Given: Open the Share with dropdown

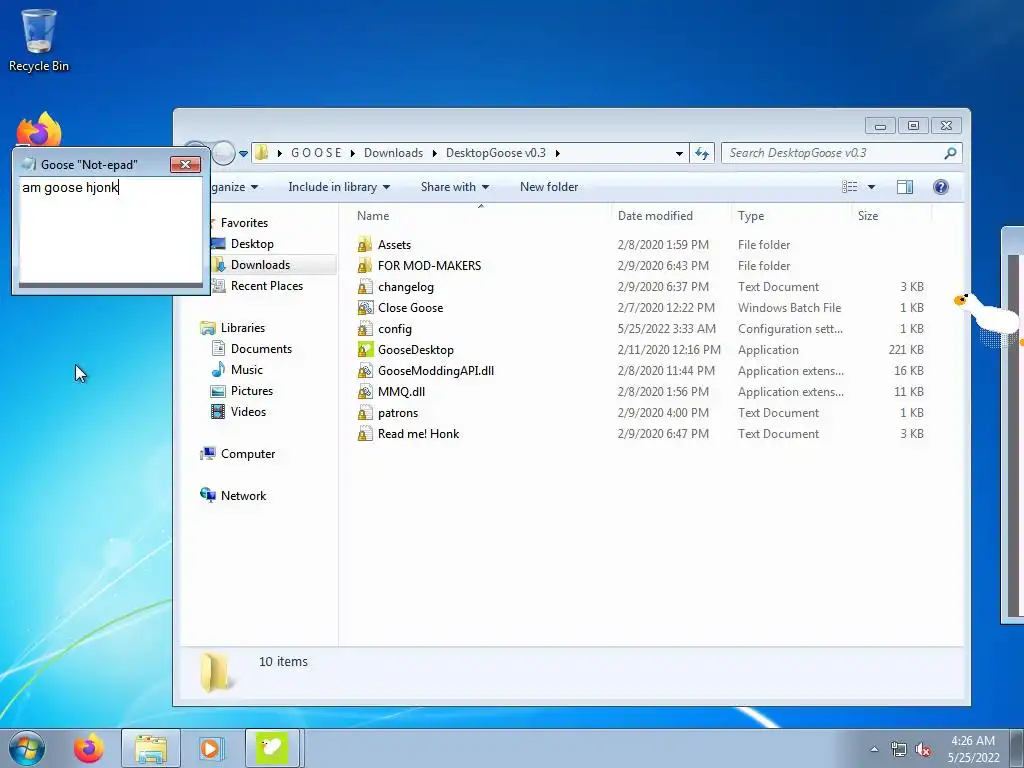Looking at the screenshot, I should point(455,187).
